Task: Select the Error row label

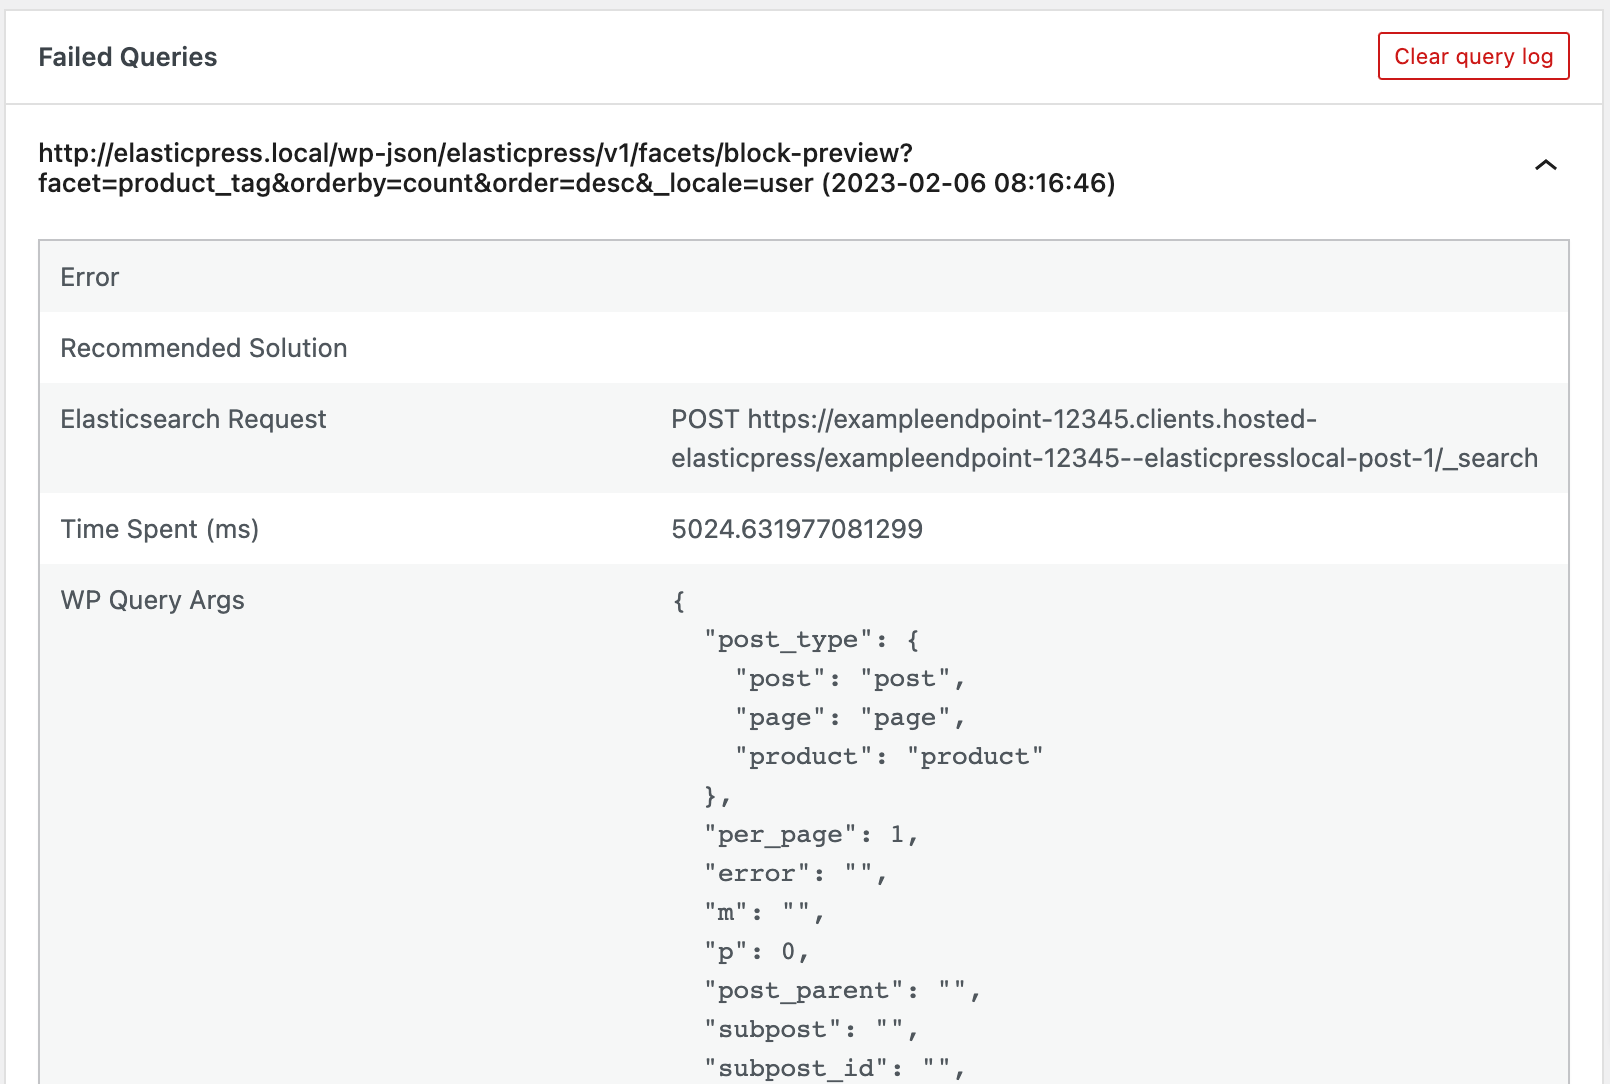Action: pos(90,277)
